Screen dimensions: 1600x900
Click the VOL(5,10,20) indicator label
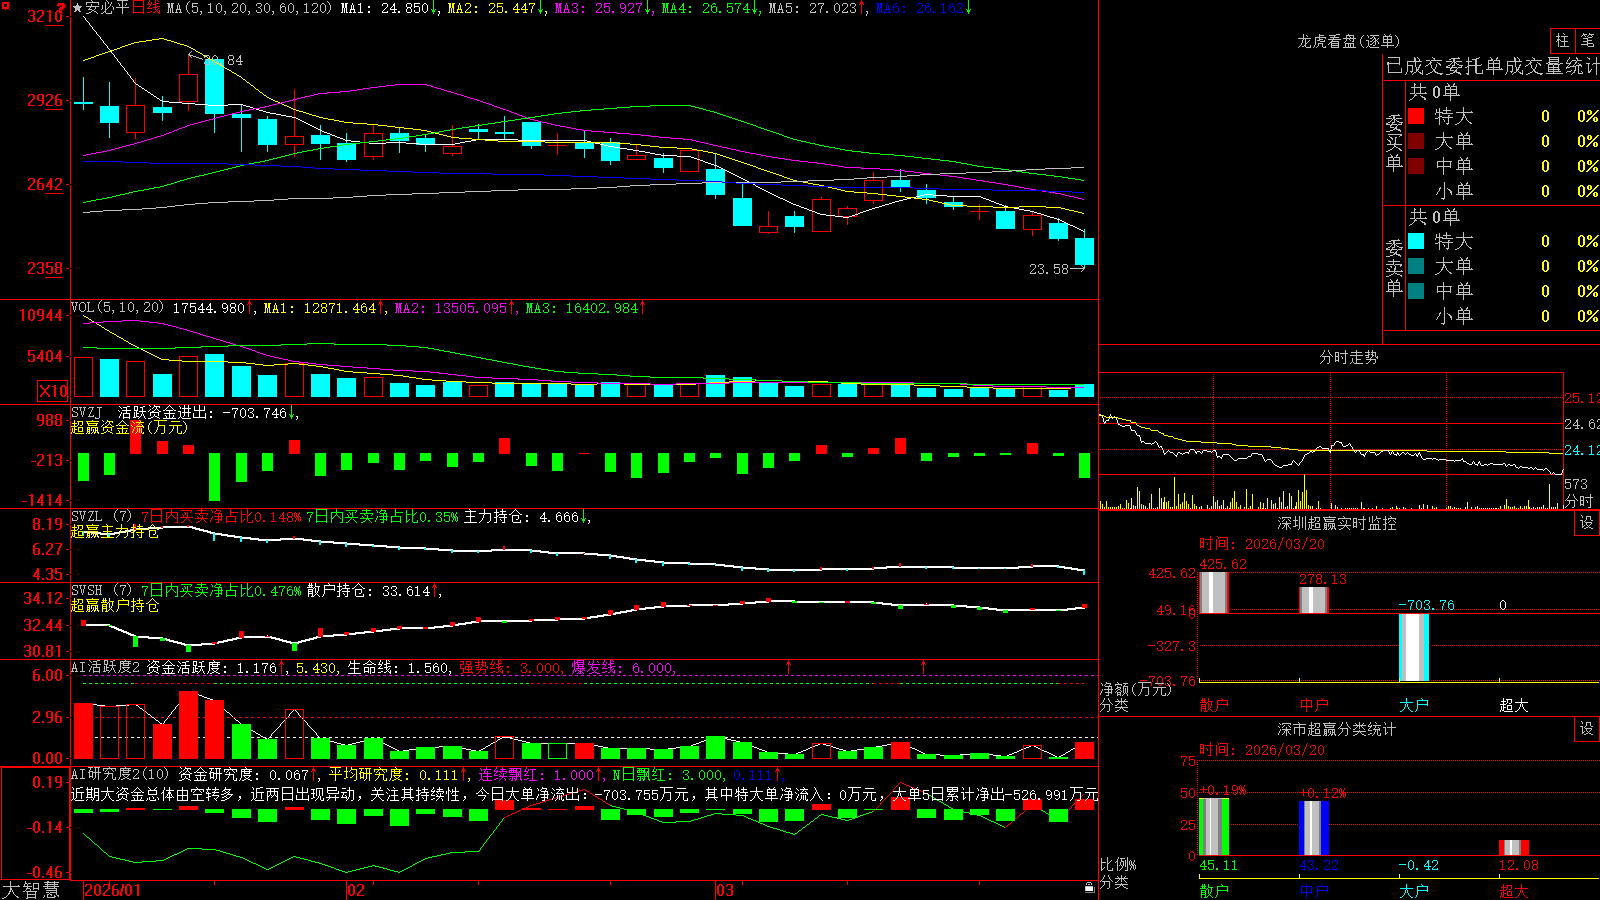click(x=118, y=308)
